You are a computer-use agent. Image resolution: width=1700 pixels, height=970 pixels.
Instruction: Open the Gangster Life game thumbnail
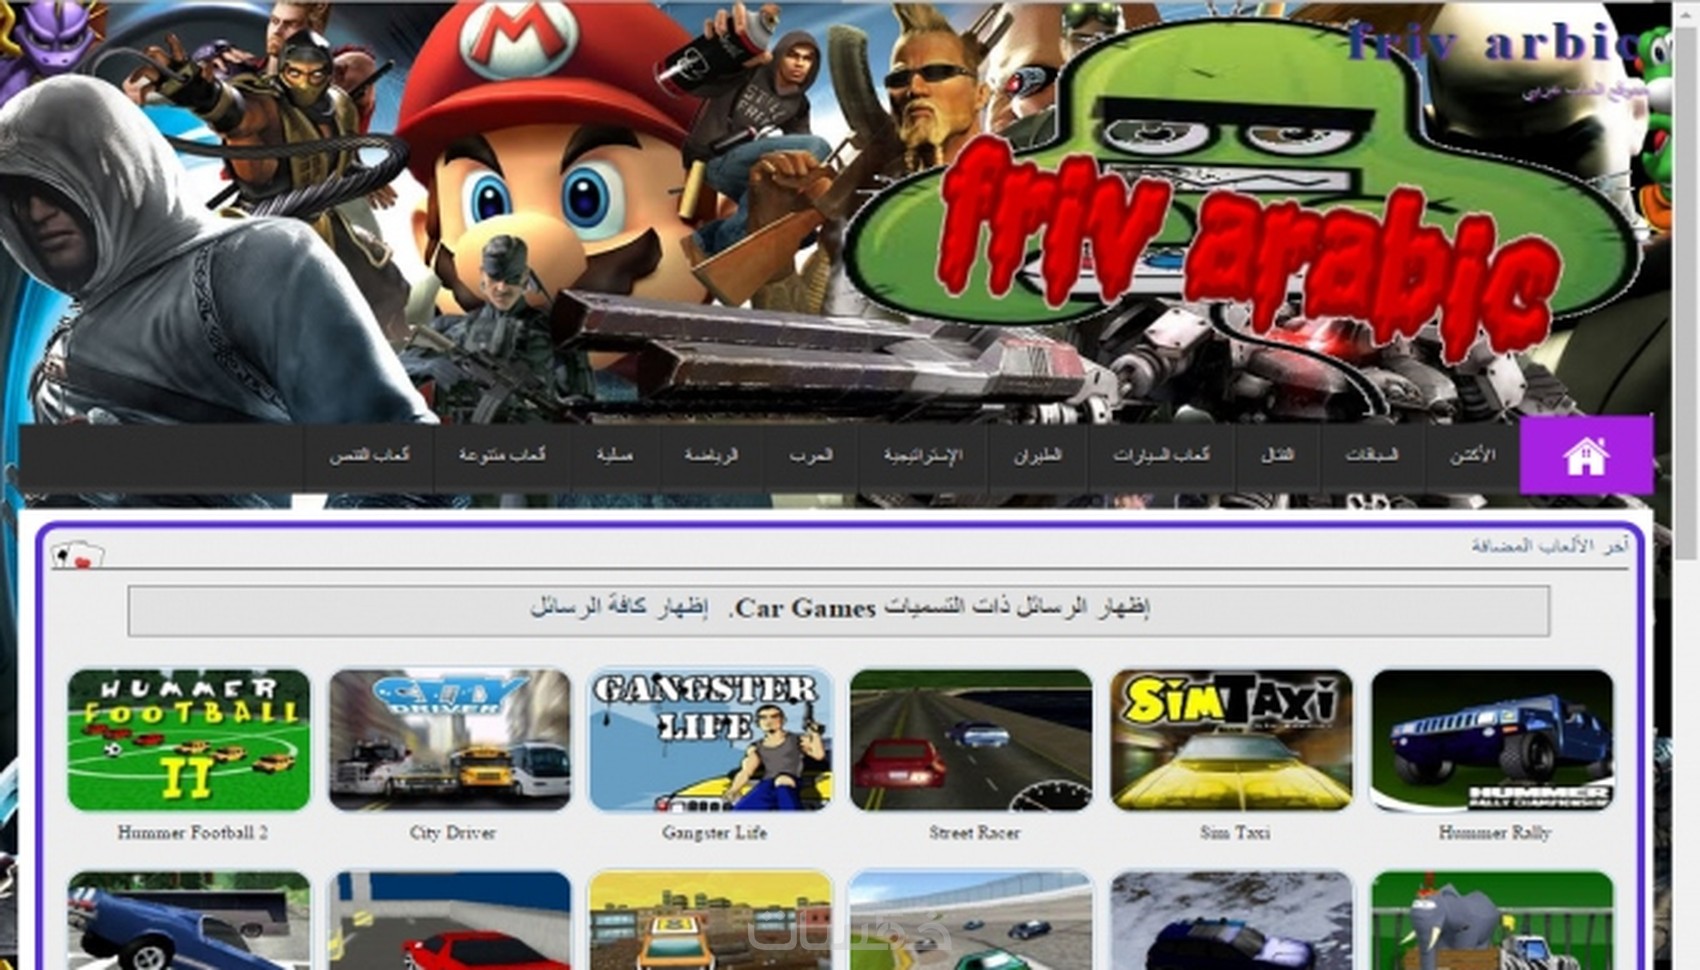[711, 740]
